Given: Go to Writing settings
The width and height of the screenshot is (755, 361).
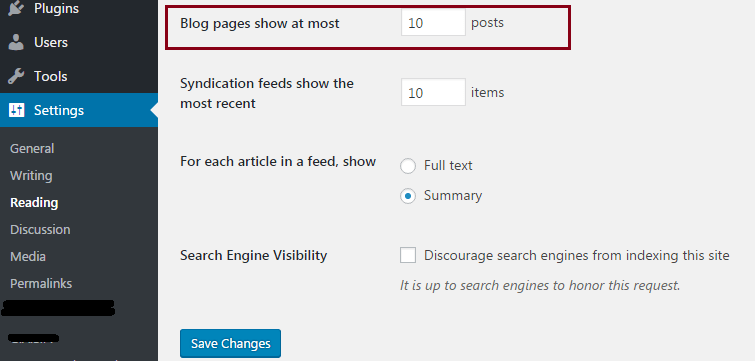Looking at the screenshot, I should click(x=31, y=176).
